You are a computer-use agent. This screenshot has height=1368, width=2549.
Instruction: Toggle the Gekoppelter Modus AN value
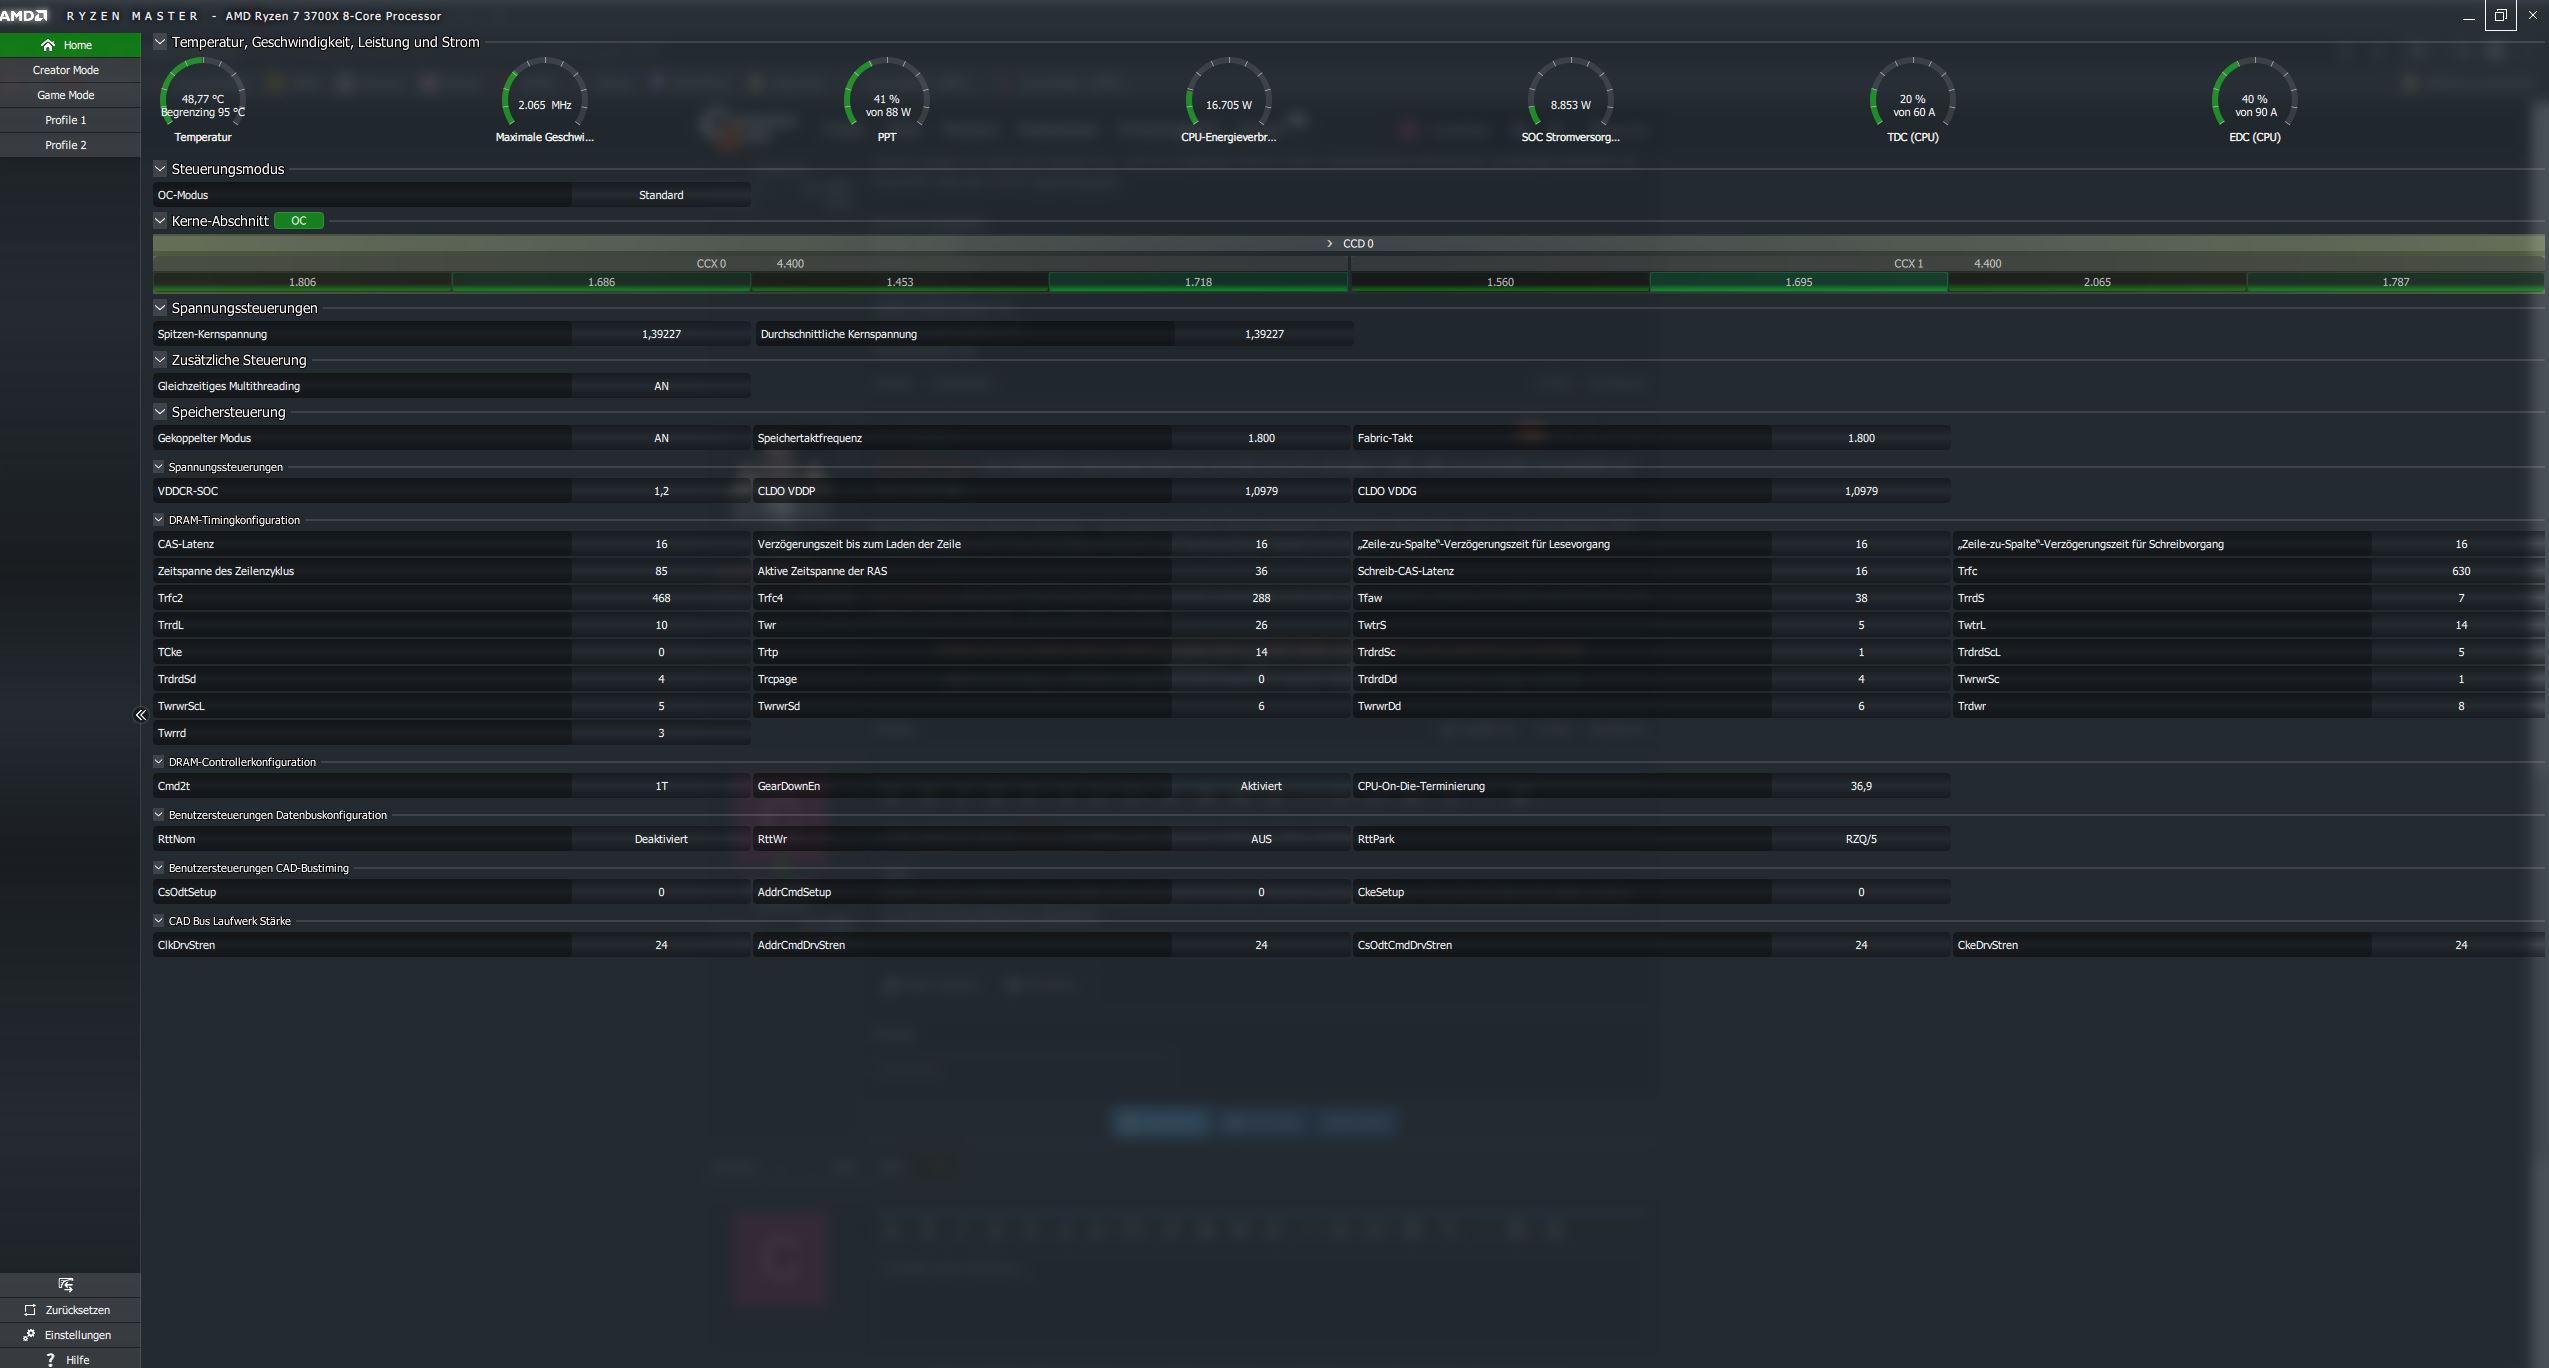tap(661, 438)
